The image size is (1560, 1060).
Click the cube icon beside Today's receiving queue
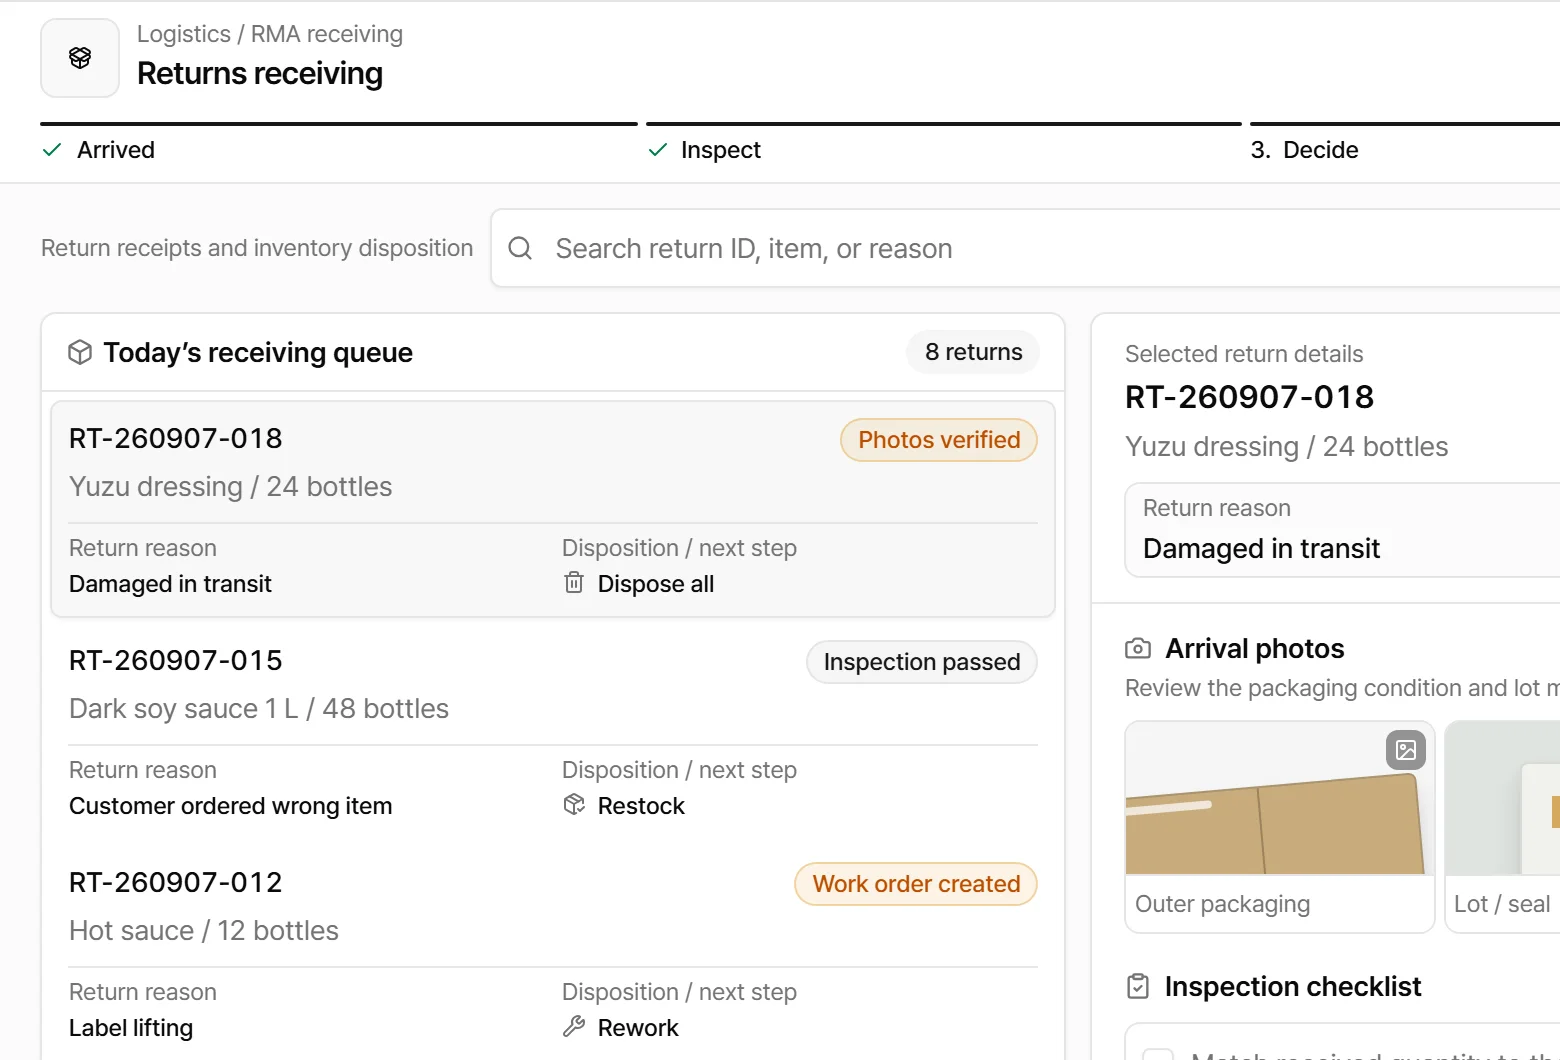pyautogui.click(x=80, y=352)
